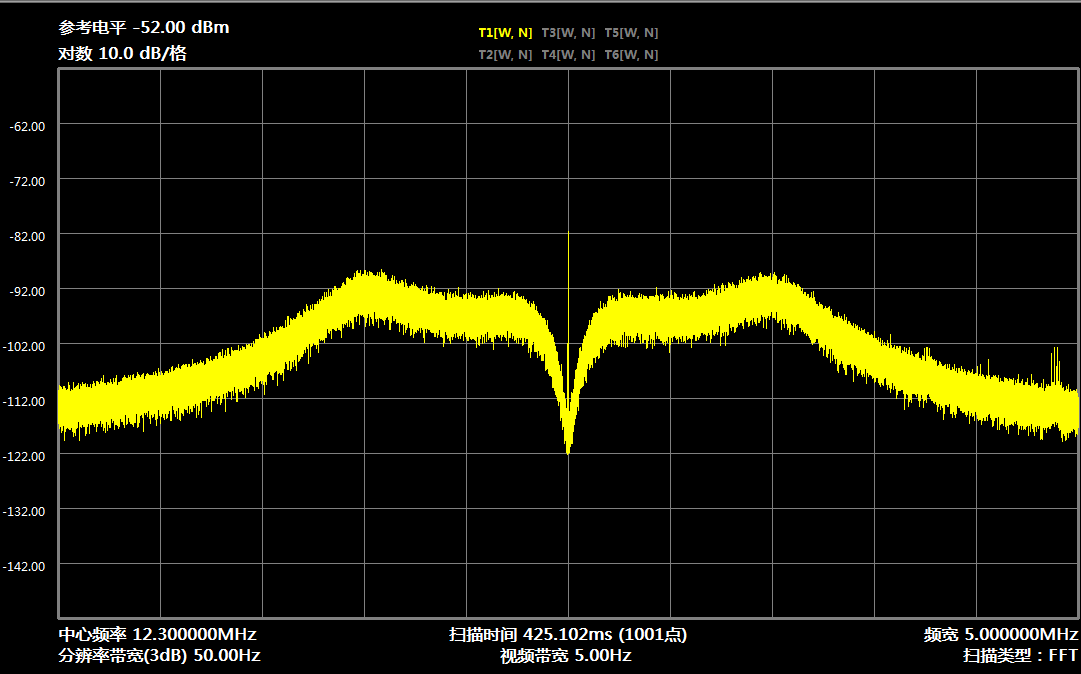Click the spurious spike near right edge

tap(1054, 360)
